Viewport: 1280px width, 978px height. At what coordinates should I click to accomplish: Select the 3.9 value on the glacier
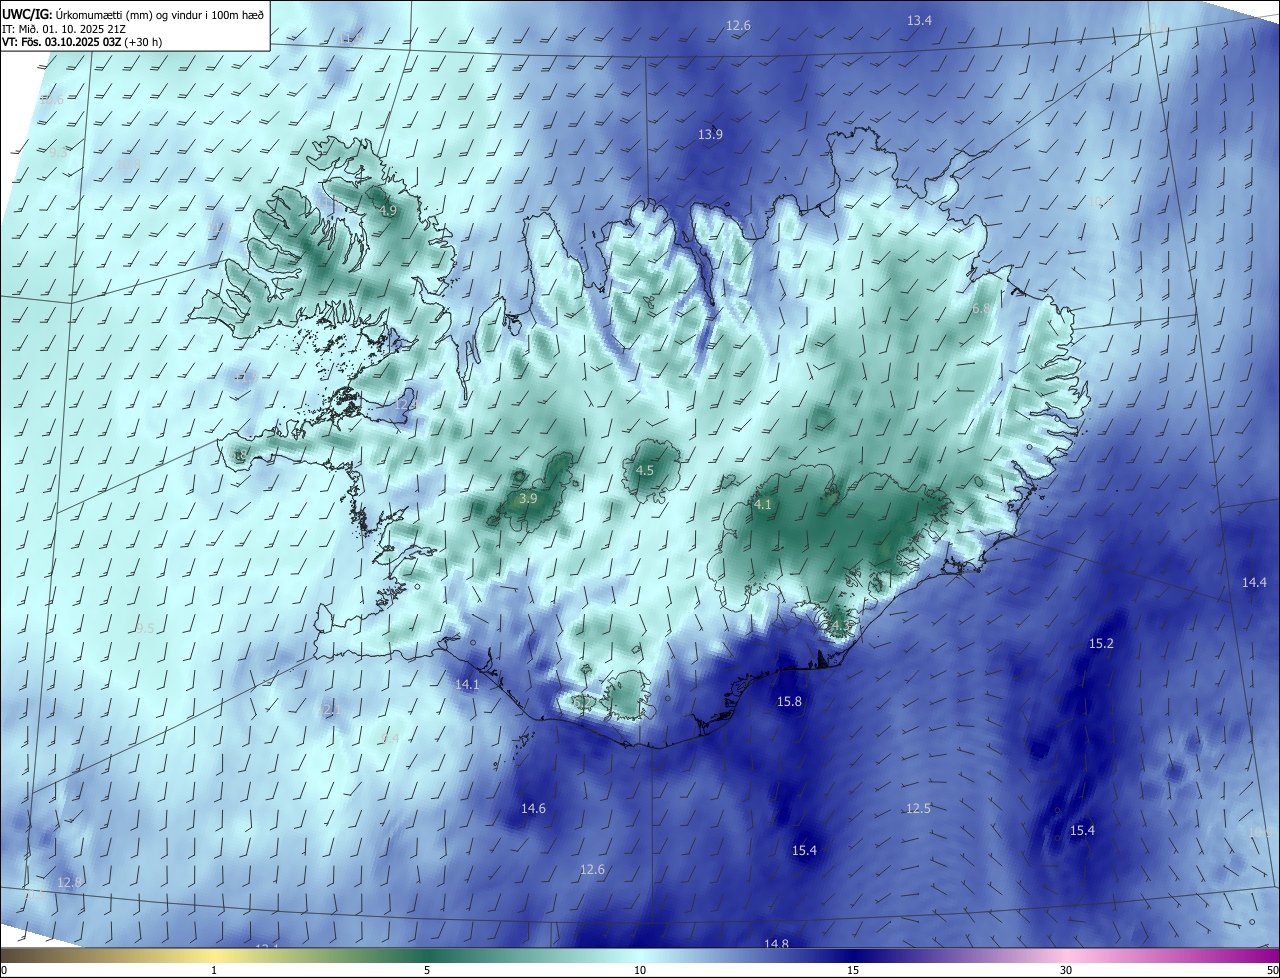tap(529, 498)
